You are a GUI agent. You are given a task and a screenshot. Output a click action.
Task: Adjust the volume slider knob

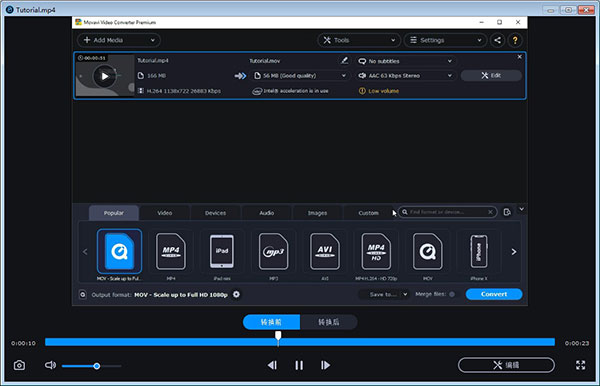tap(97, 366)
